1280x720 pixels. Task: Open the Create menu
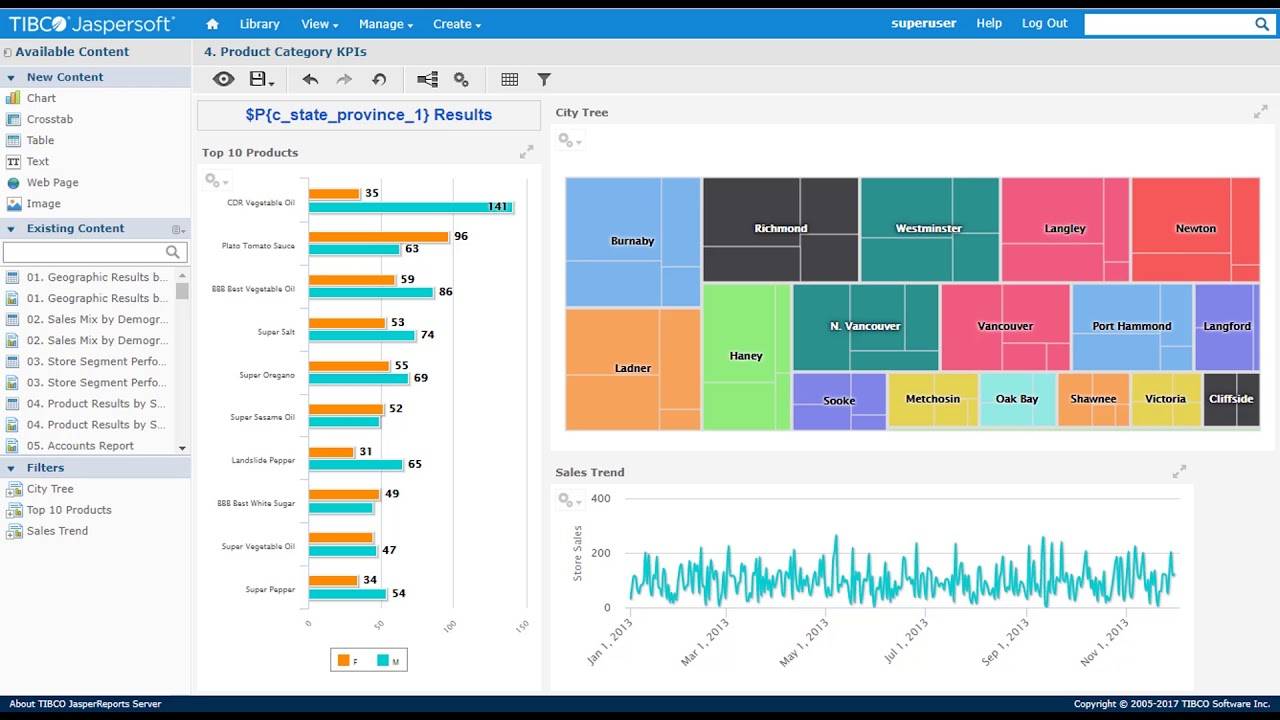(456, 24)
